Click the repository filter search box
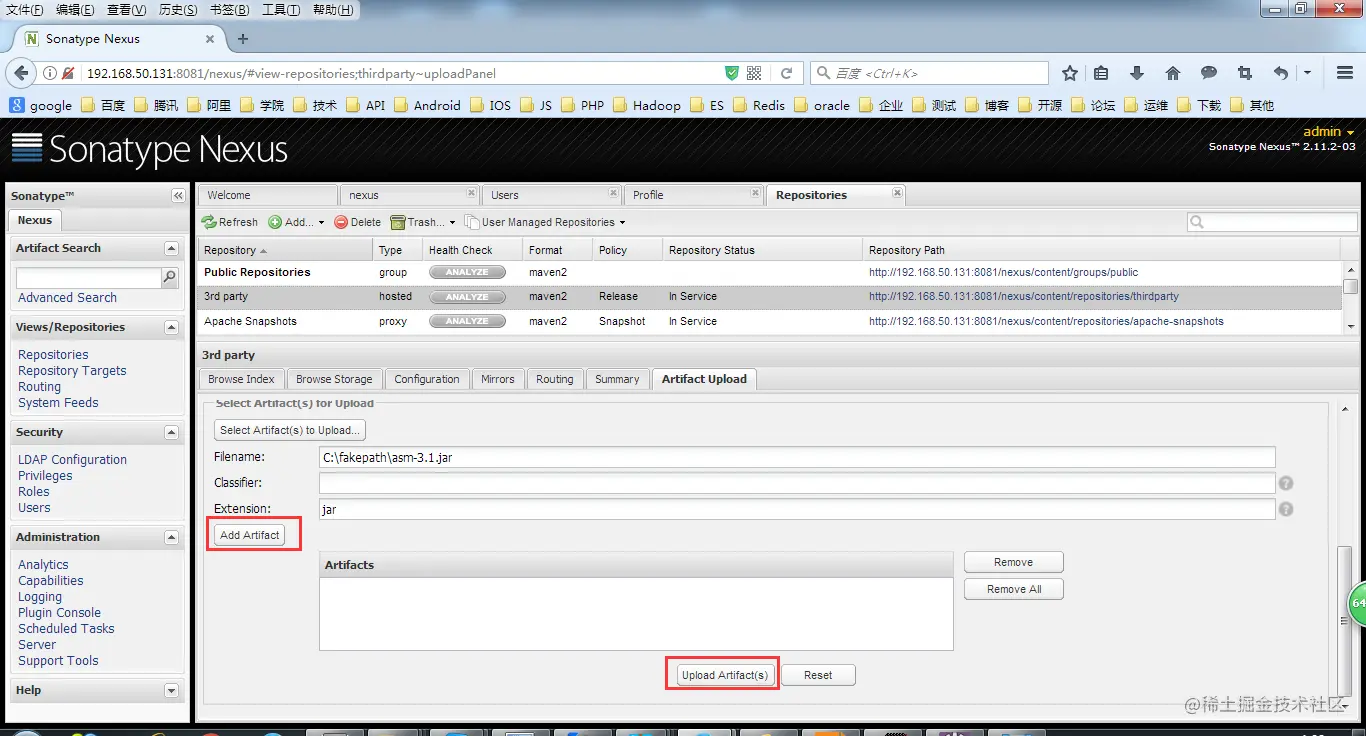The width and height of the screenshot is (1366, 736). [1272, 222]
